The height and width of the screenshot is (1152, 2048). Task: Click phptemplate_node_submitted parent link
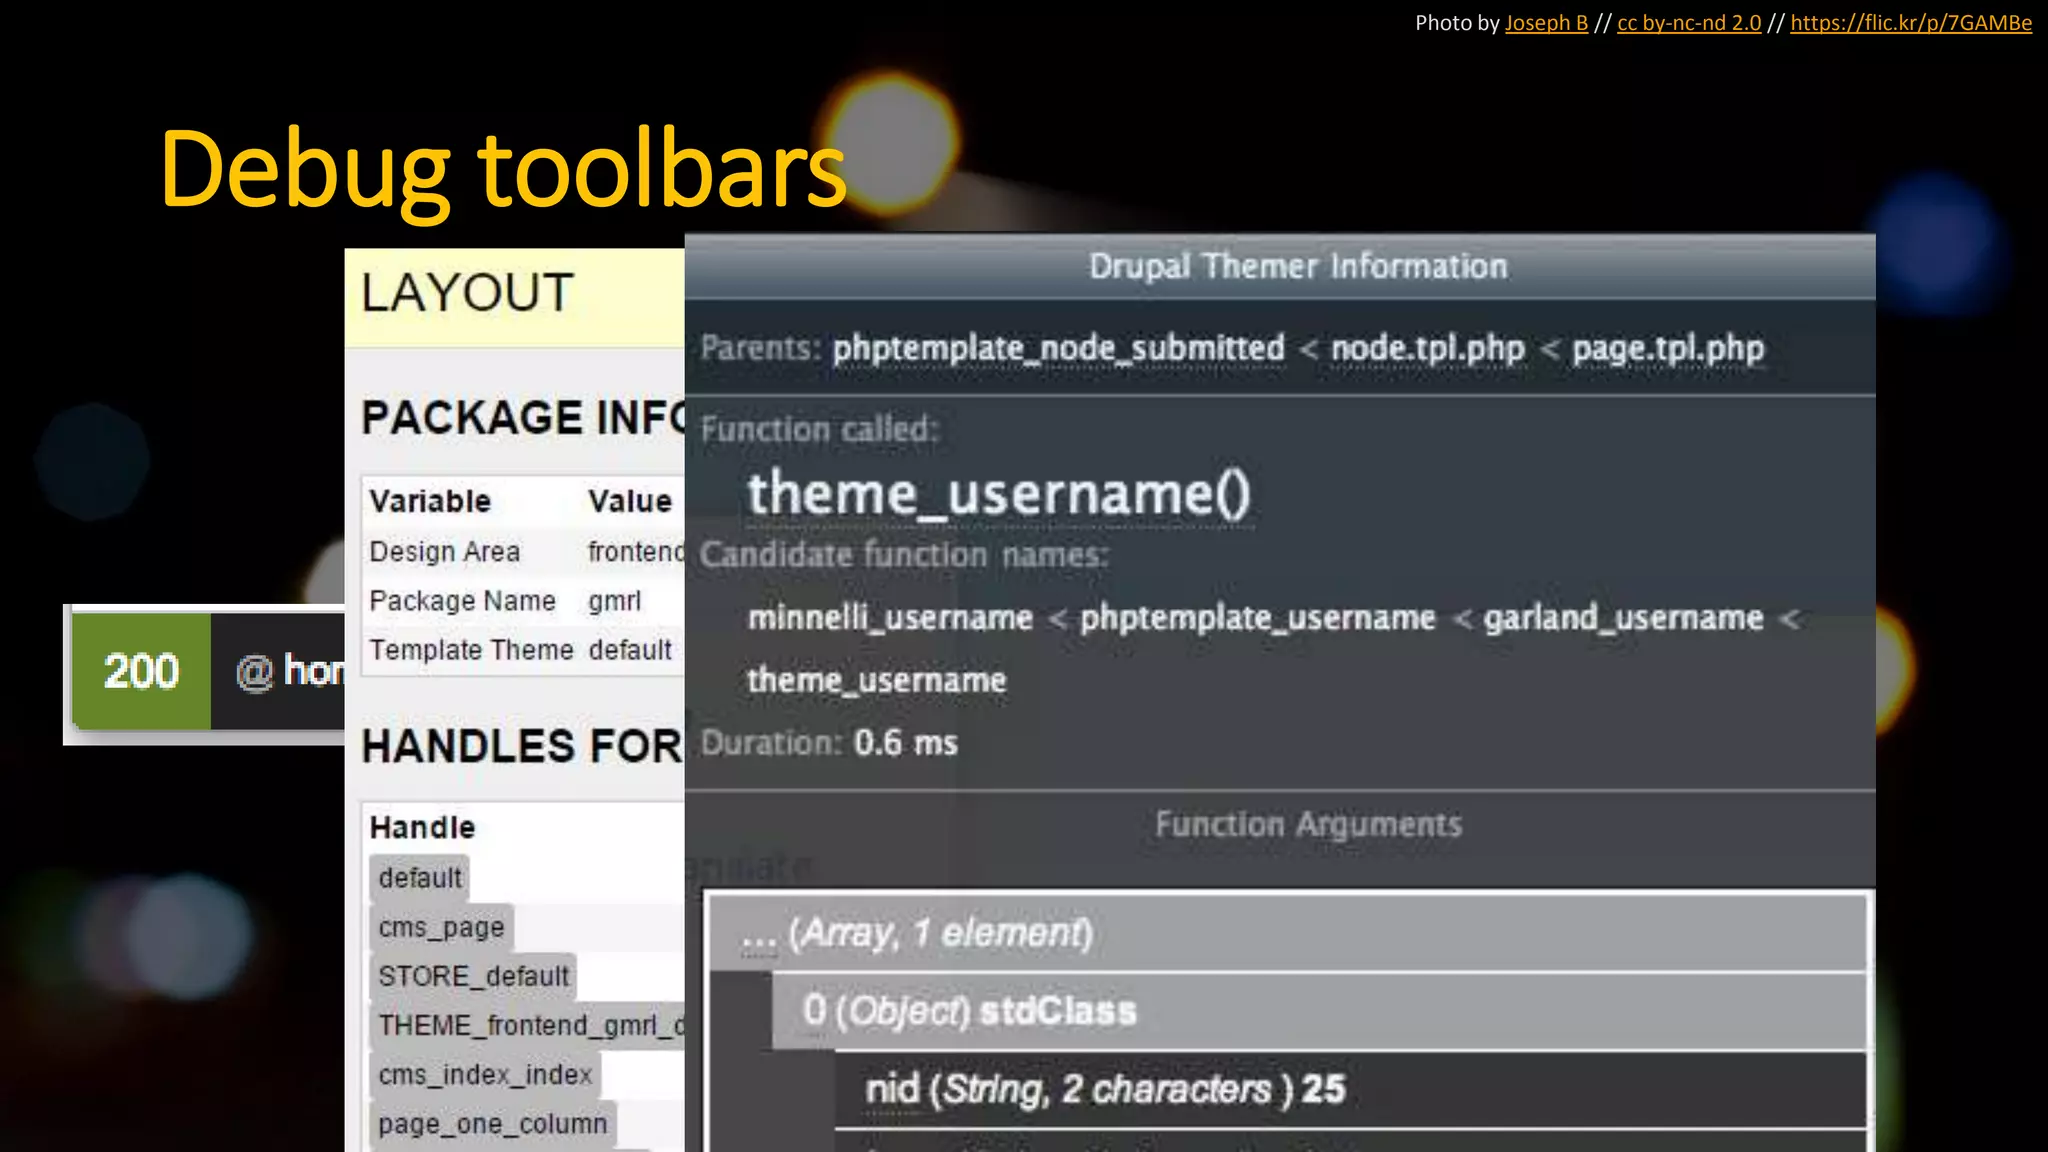point(1058,348)
